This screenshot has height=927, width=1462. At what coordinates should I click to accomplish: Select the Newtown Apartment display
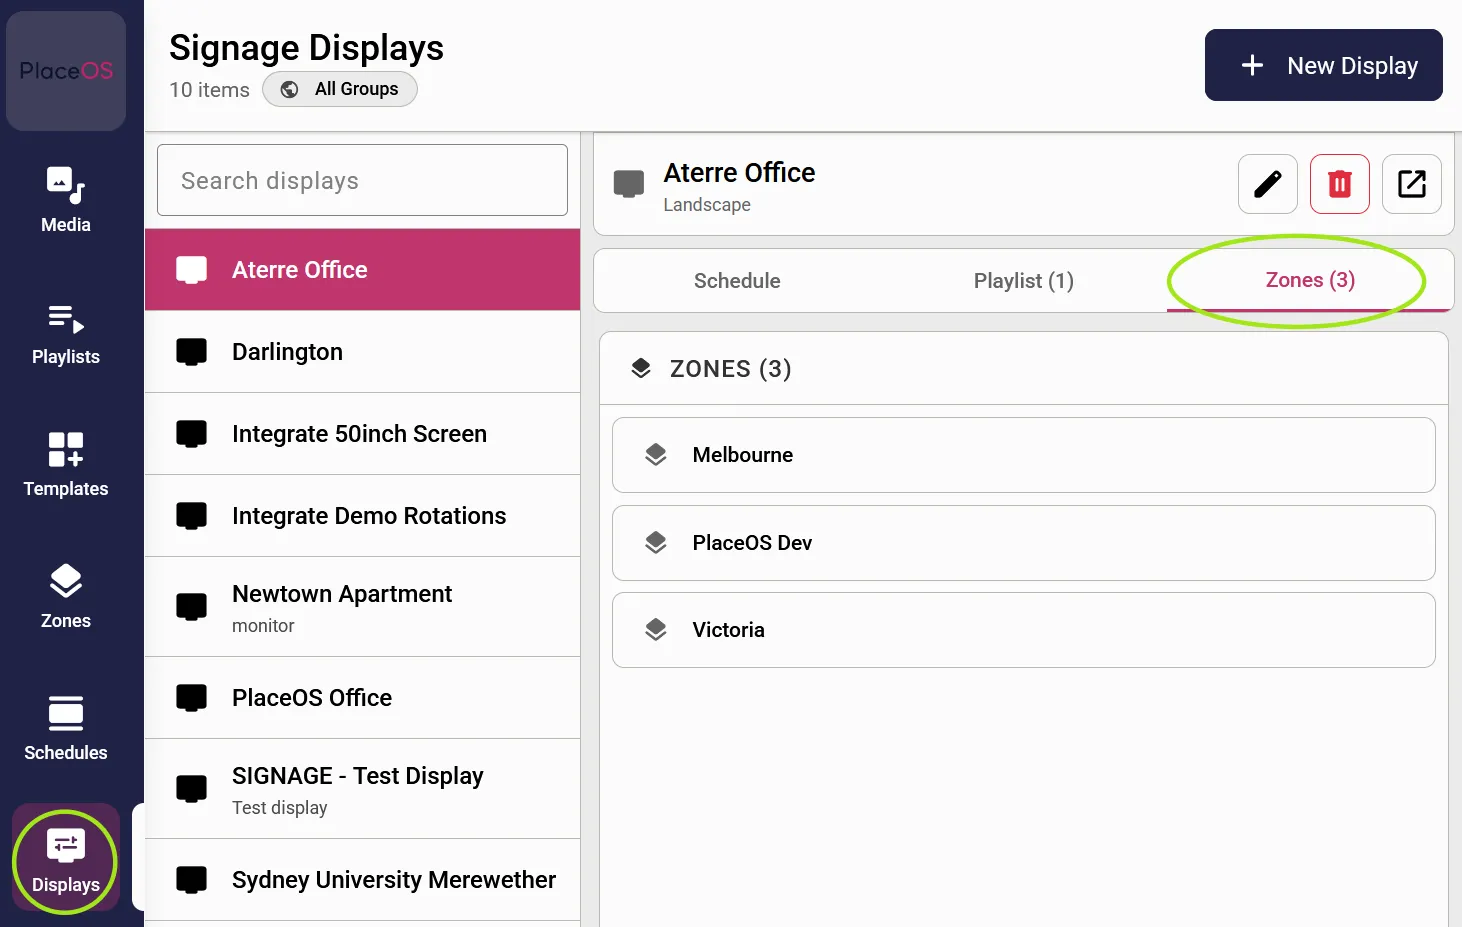point(362,607)
